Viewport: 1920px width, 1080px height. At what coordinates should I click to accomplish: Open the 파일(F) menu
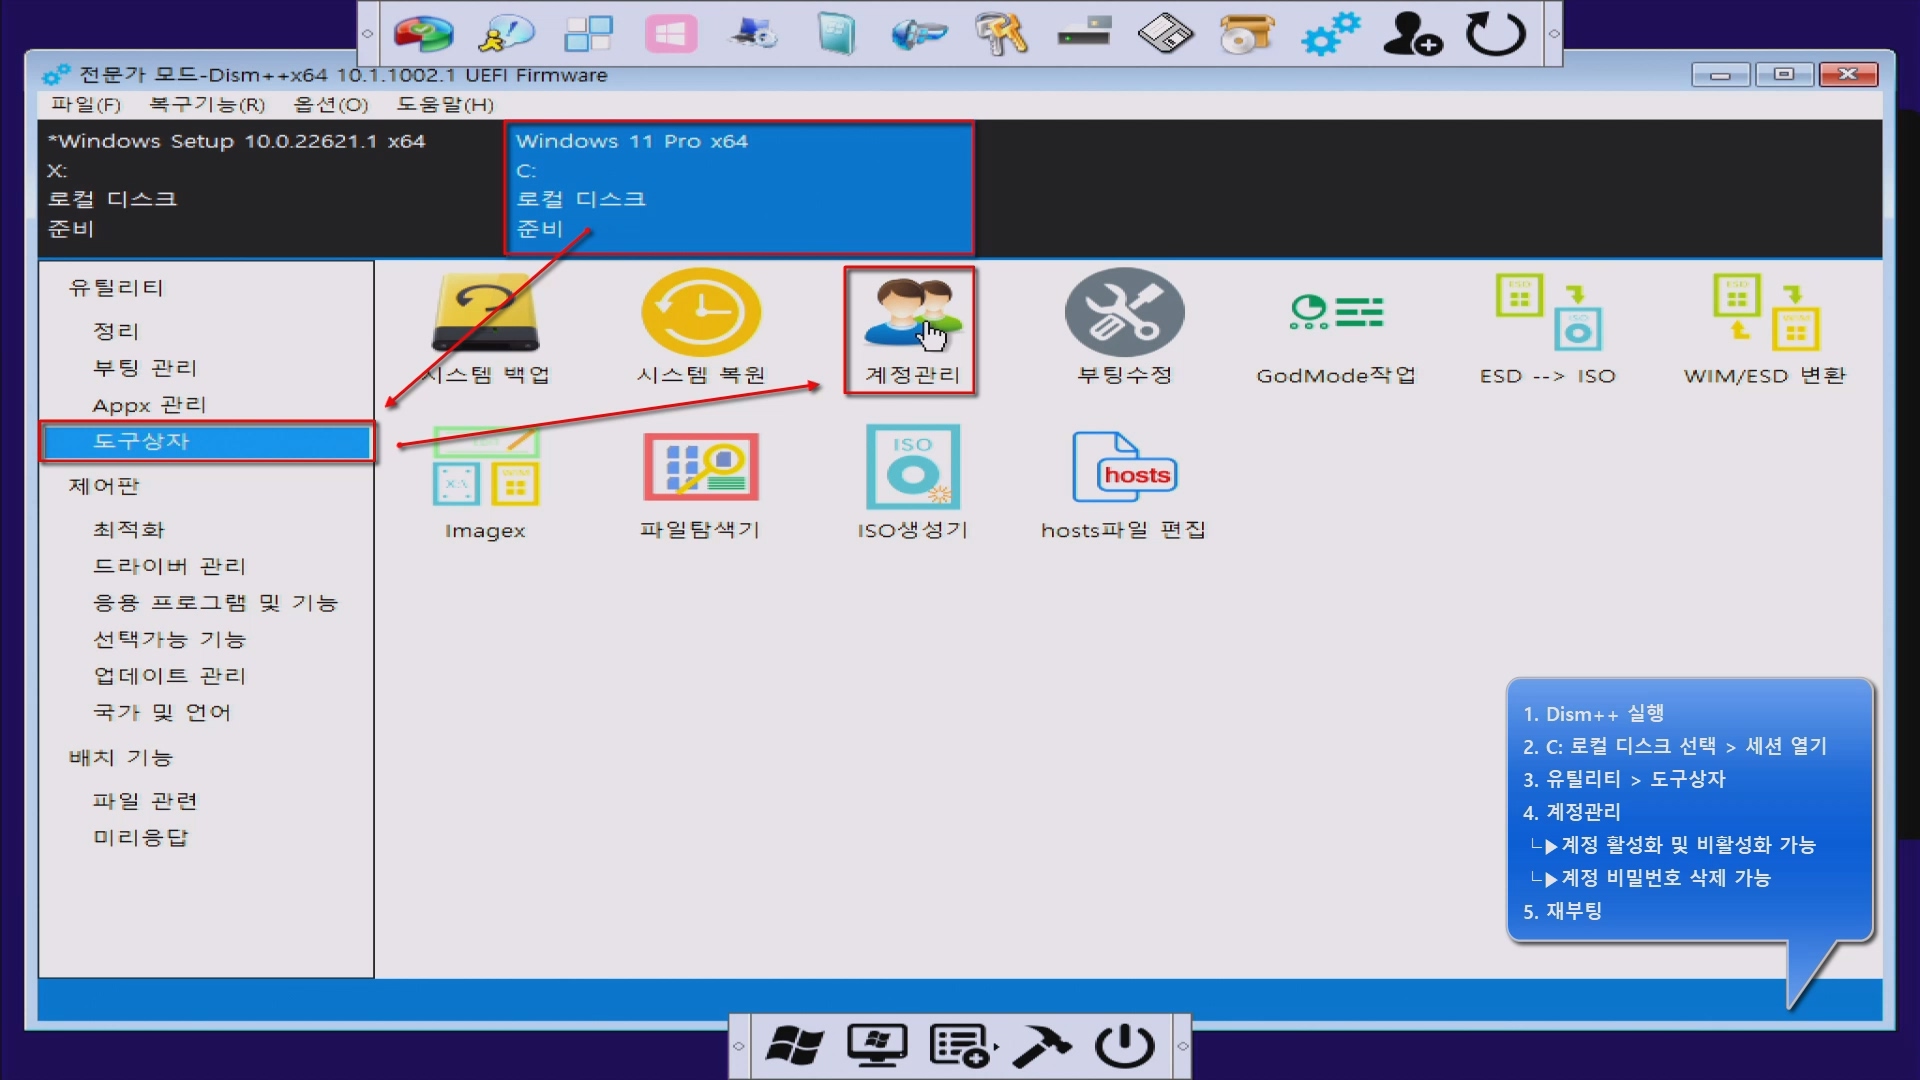coord(86,104)
